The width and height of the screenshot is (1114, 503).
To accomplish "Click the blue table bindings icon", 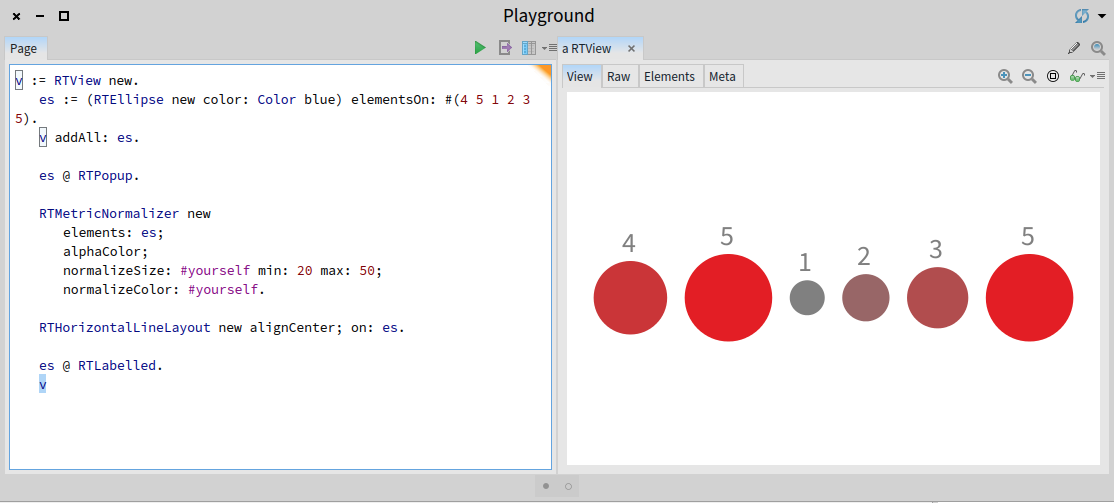I will [x=528, y=48].
